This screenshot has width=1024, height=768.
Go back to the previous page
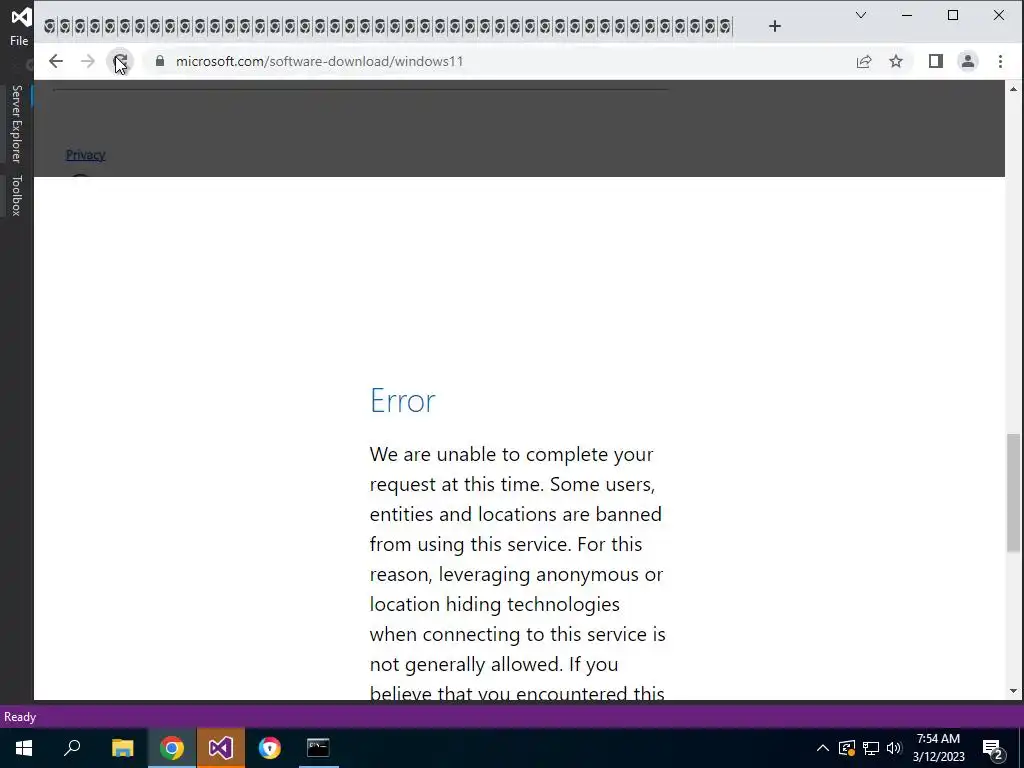pyautogui.click(x=56, y=61)
